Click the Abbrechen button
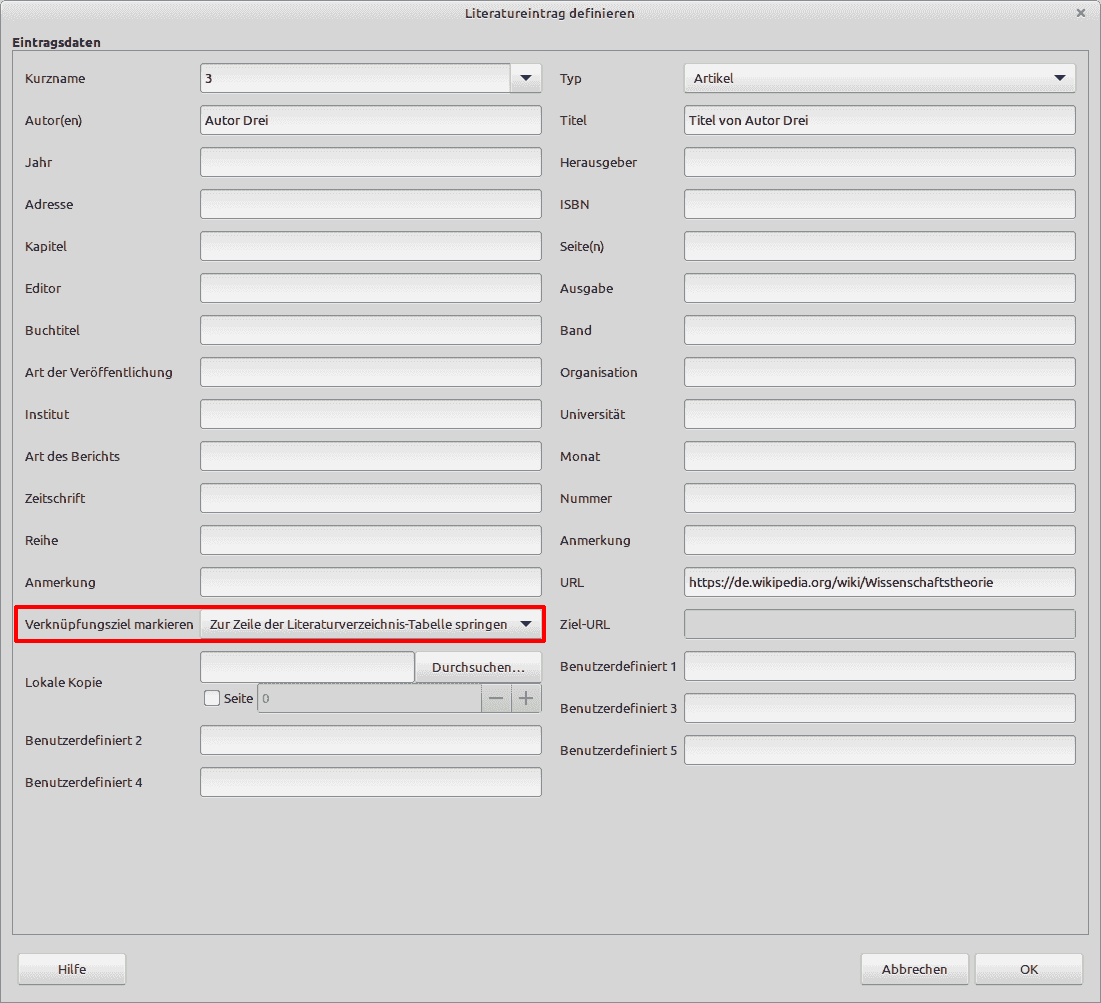 914,969
